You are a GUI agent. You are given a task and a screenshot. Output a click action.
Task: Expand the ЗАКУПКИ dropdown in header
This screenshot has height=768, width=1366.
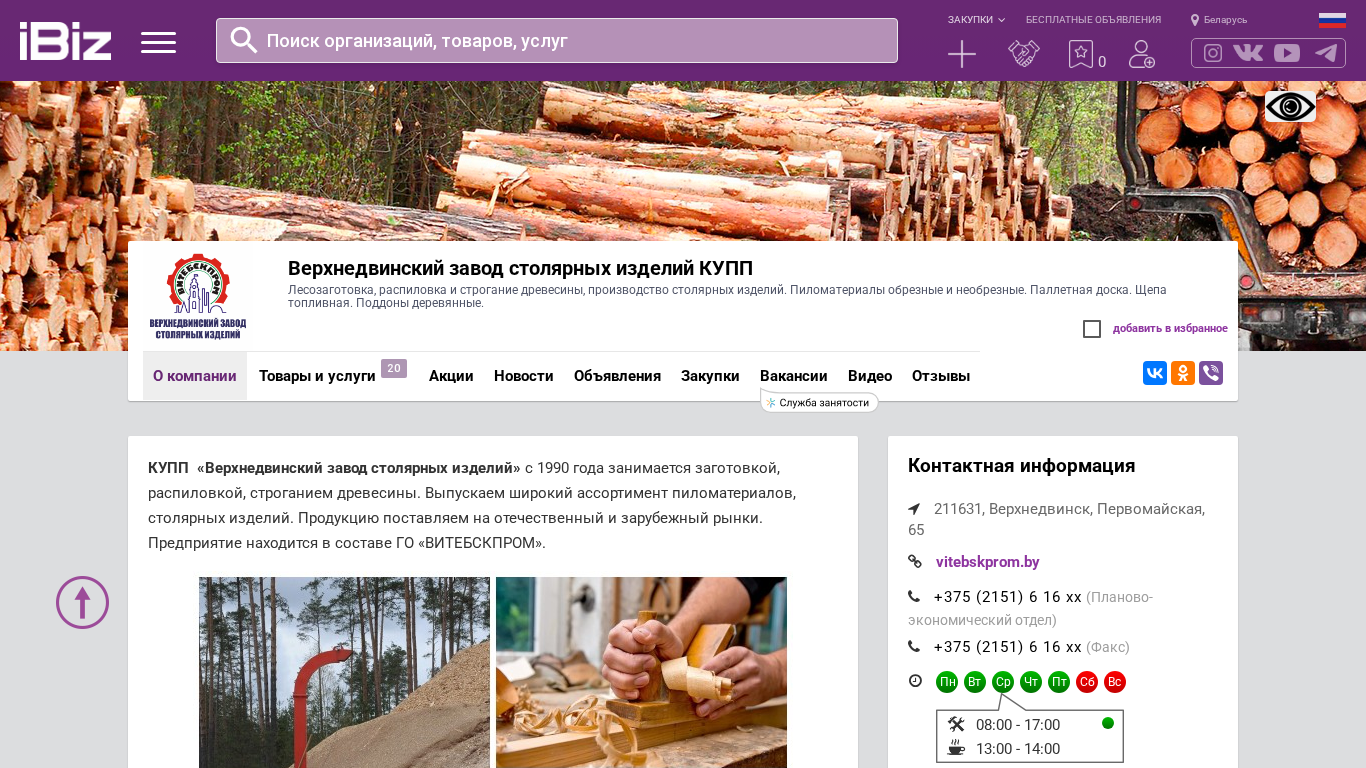click(976, 20)
